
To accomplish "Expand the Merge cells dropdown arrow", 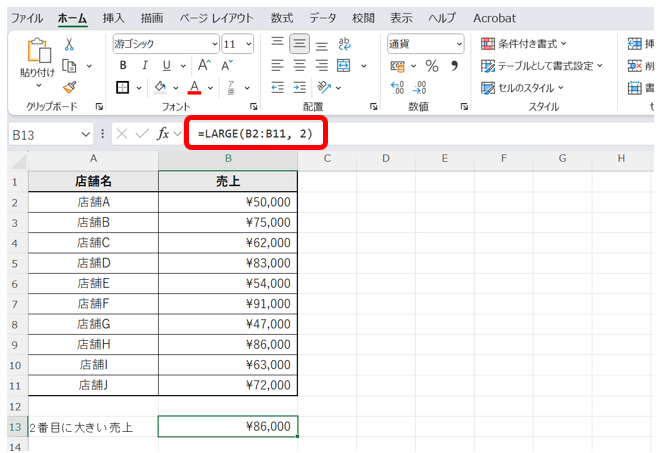I will [x=363, y=66].
